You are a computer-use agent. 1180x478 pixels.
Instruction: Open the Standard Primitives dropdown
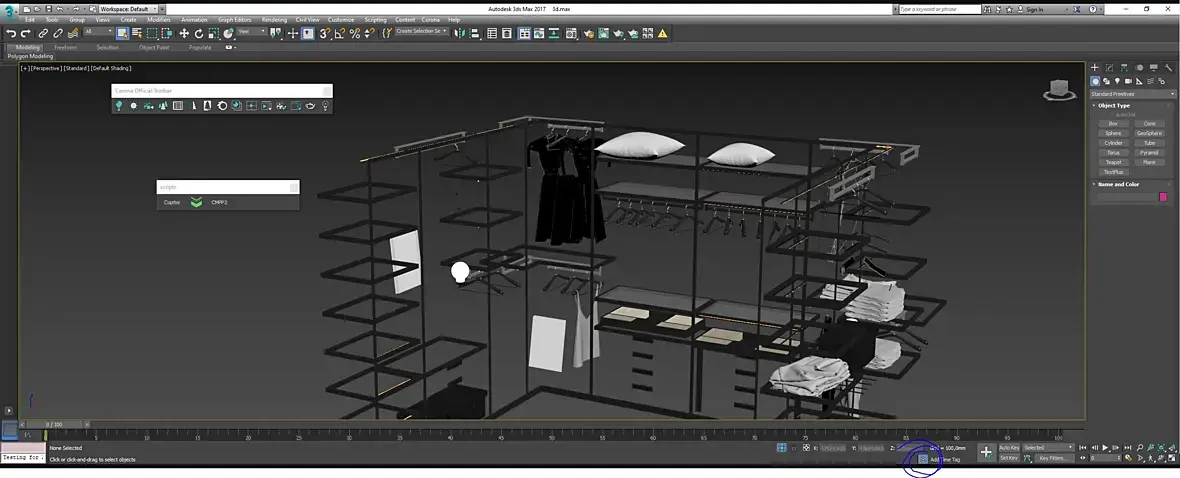tap(1132, 94)
